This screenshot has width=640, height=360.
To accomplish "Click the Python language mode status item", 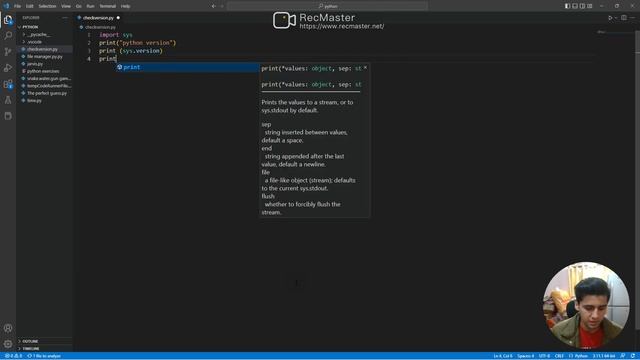I will click(x=578, y=356).
